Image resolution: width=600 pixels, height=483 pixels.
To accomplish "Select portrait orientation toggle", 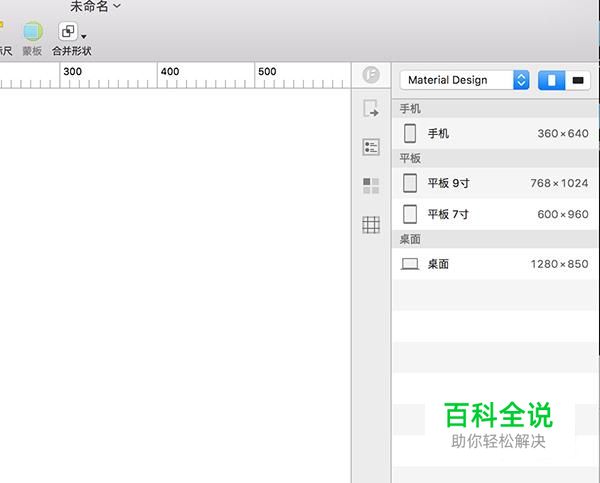I will (x=551, y=80).
